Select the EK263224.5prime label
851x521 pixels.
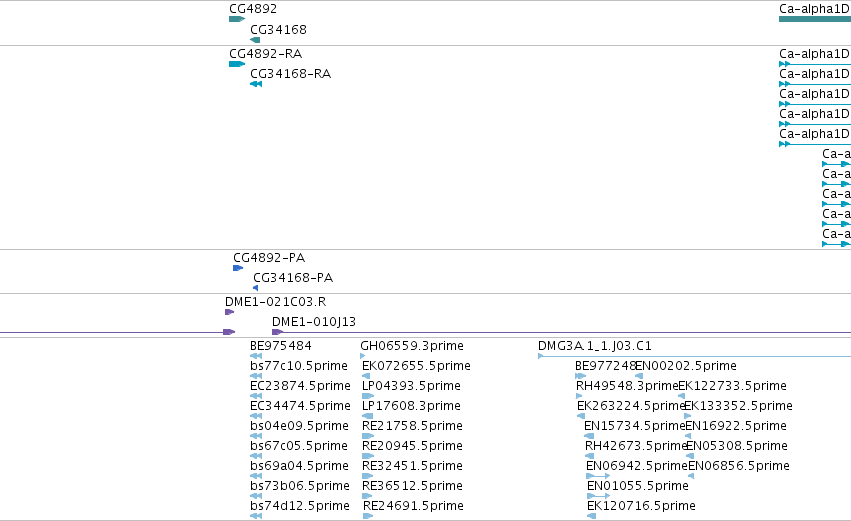tap(631, 406)
